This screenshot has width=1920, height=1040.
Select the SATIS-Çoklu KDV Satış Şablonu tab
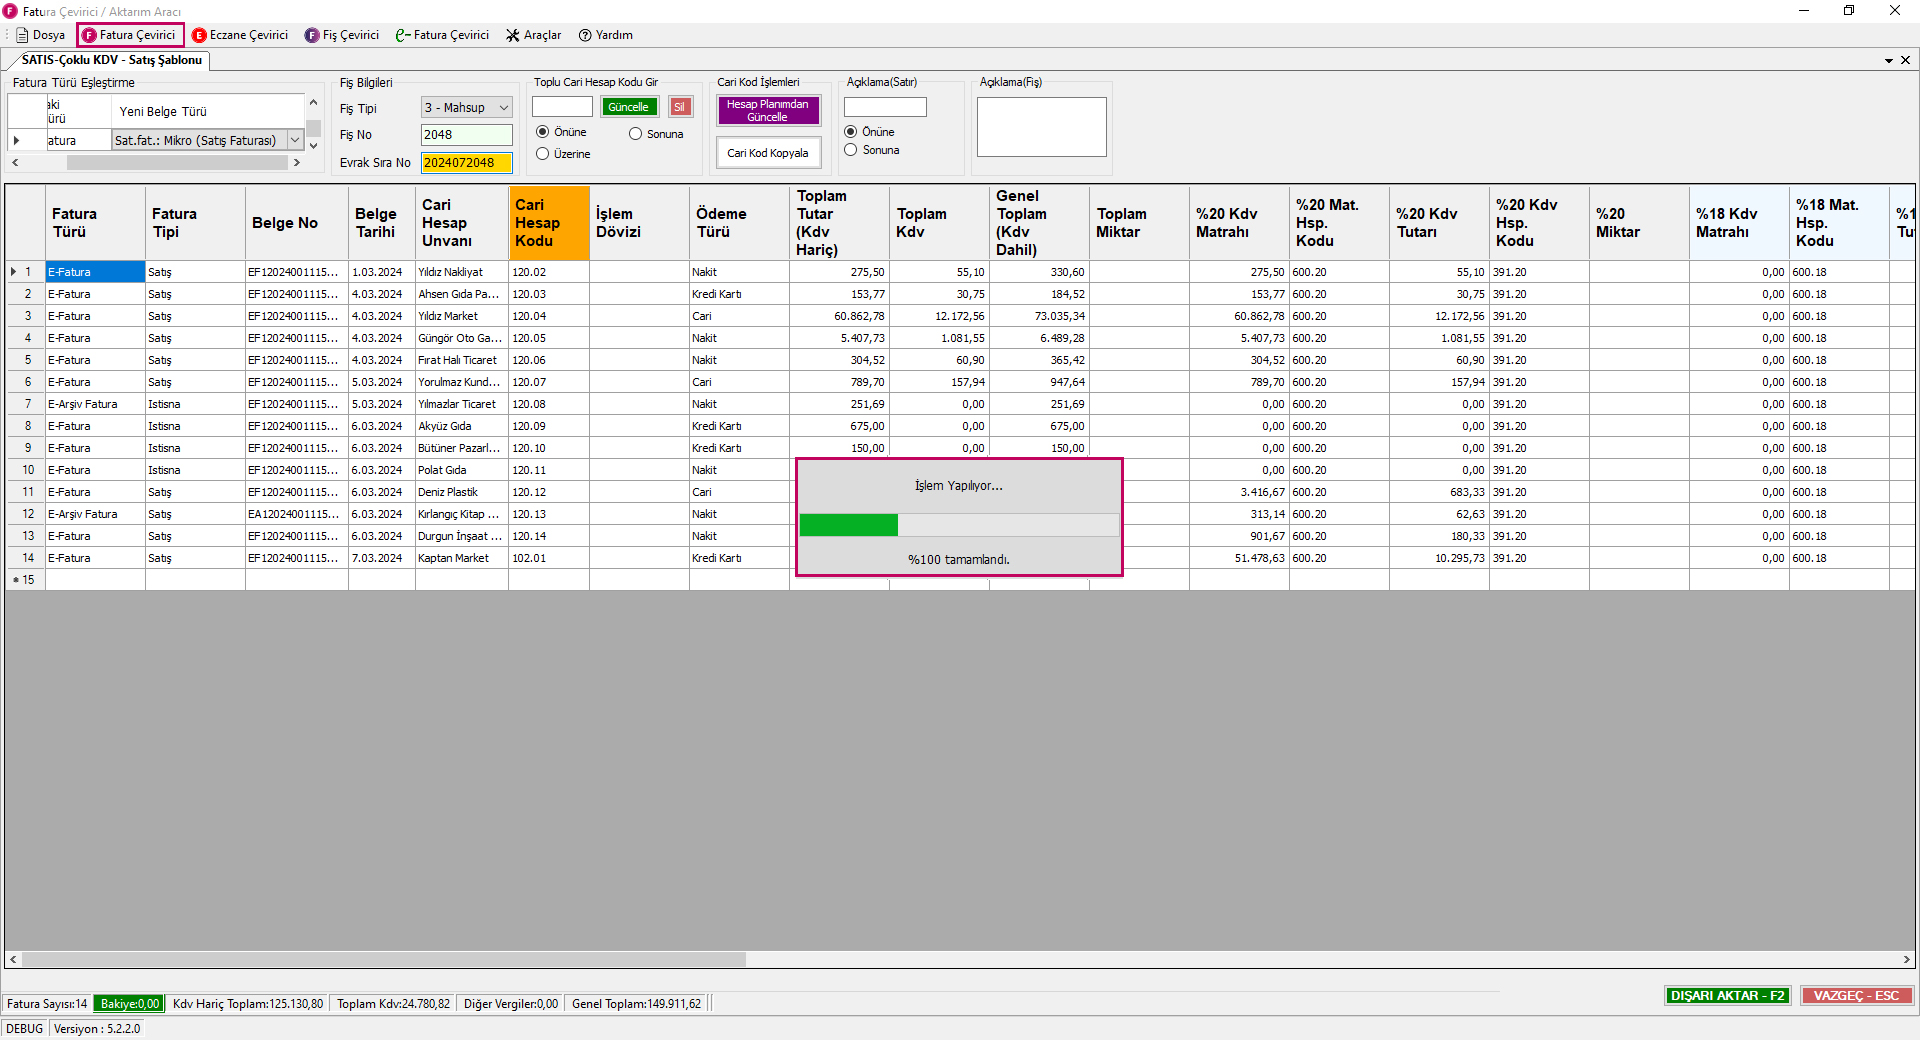[111, 60]
